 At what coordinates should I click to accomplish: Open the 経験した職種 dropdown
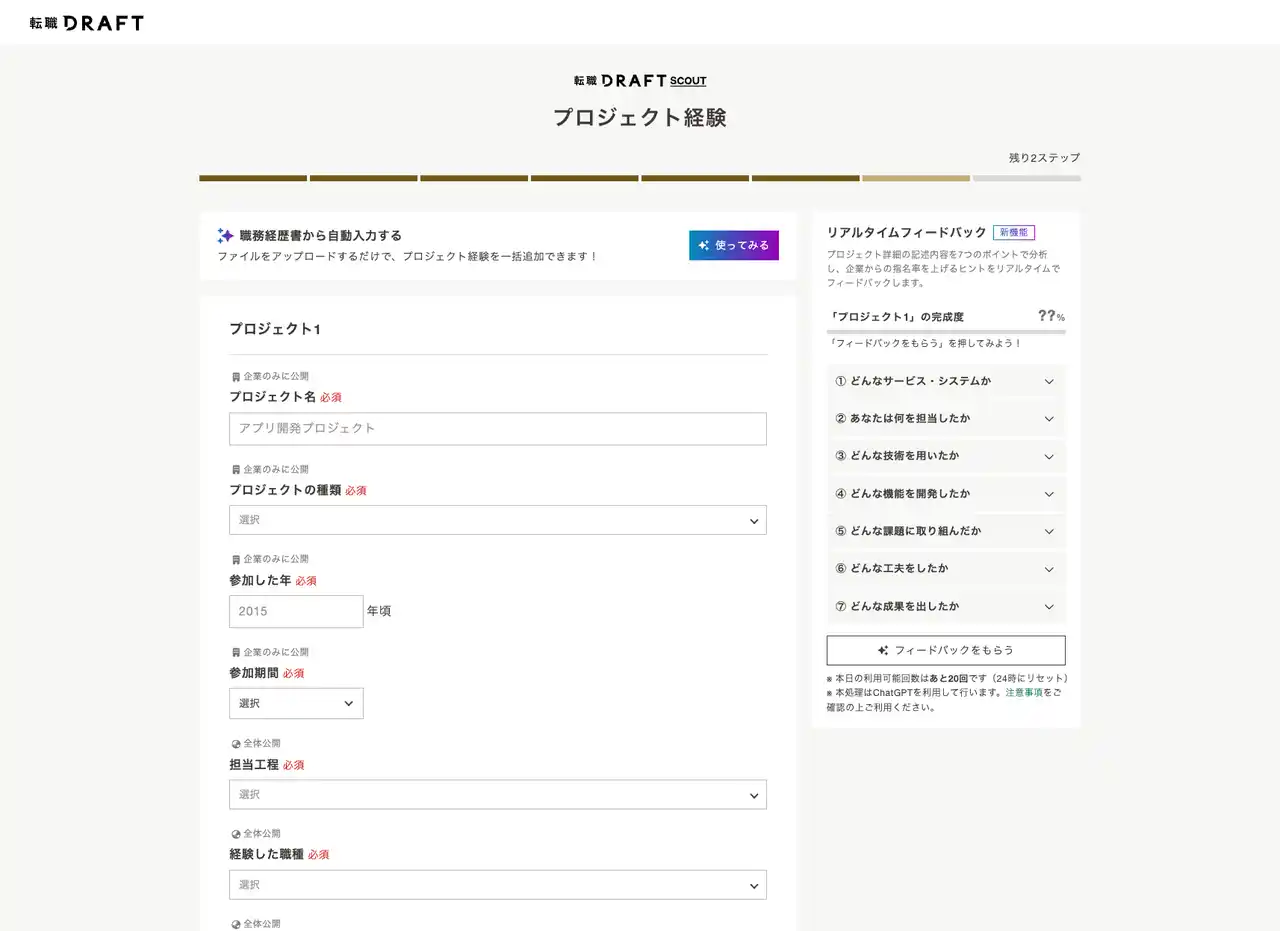497,885
